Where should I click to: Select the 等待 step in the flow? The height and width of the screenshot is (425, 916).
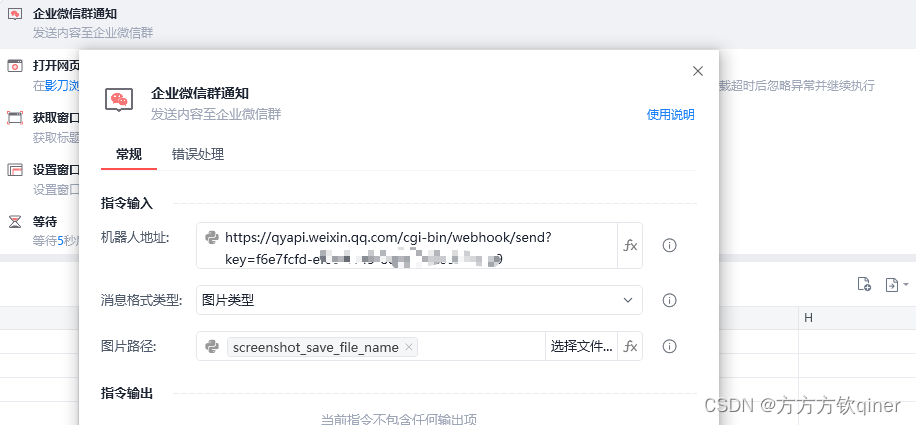[x=40, y=231]
